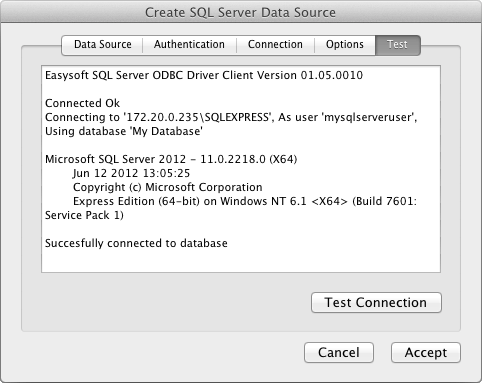Open the Authentication tab
482x383 pixels.
(x=189, y=45)
